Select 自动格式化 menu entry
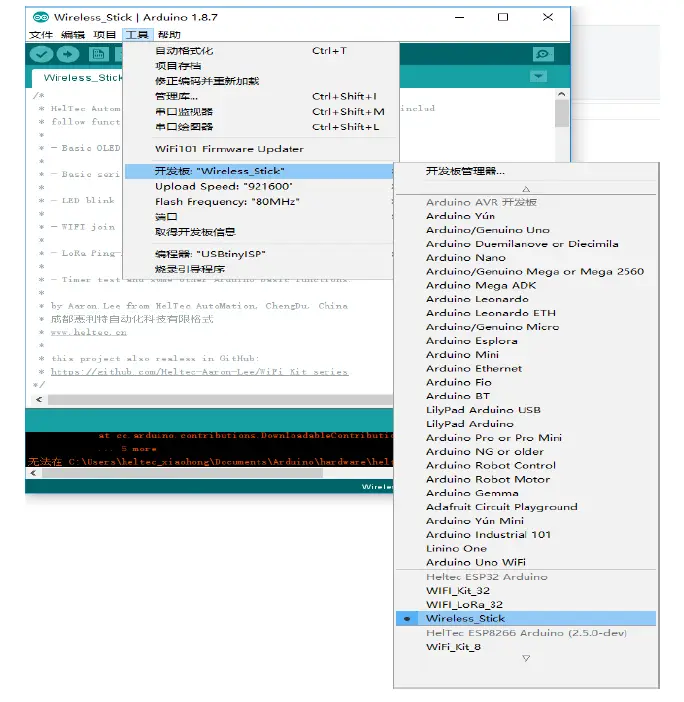 point(259,51)
